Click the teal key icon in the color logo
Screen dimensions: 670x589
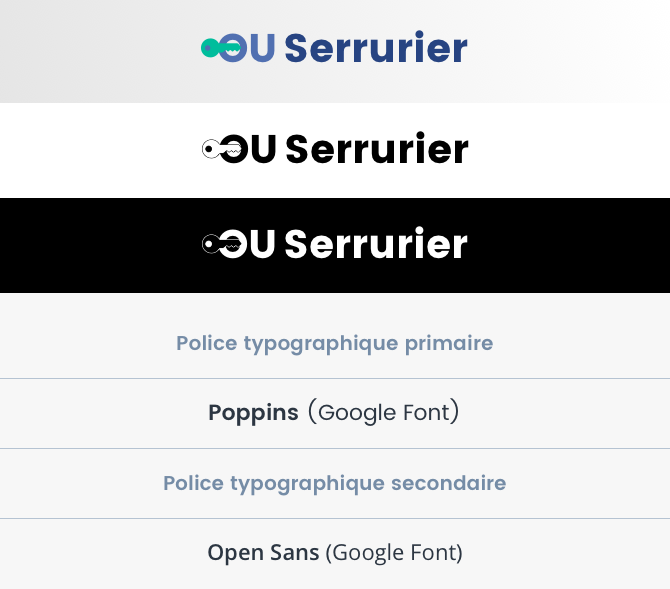tap(220, 48)
